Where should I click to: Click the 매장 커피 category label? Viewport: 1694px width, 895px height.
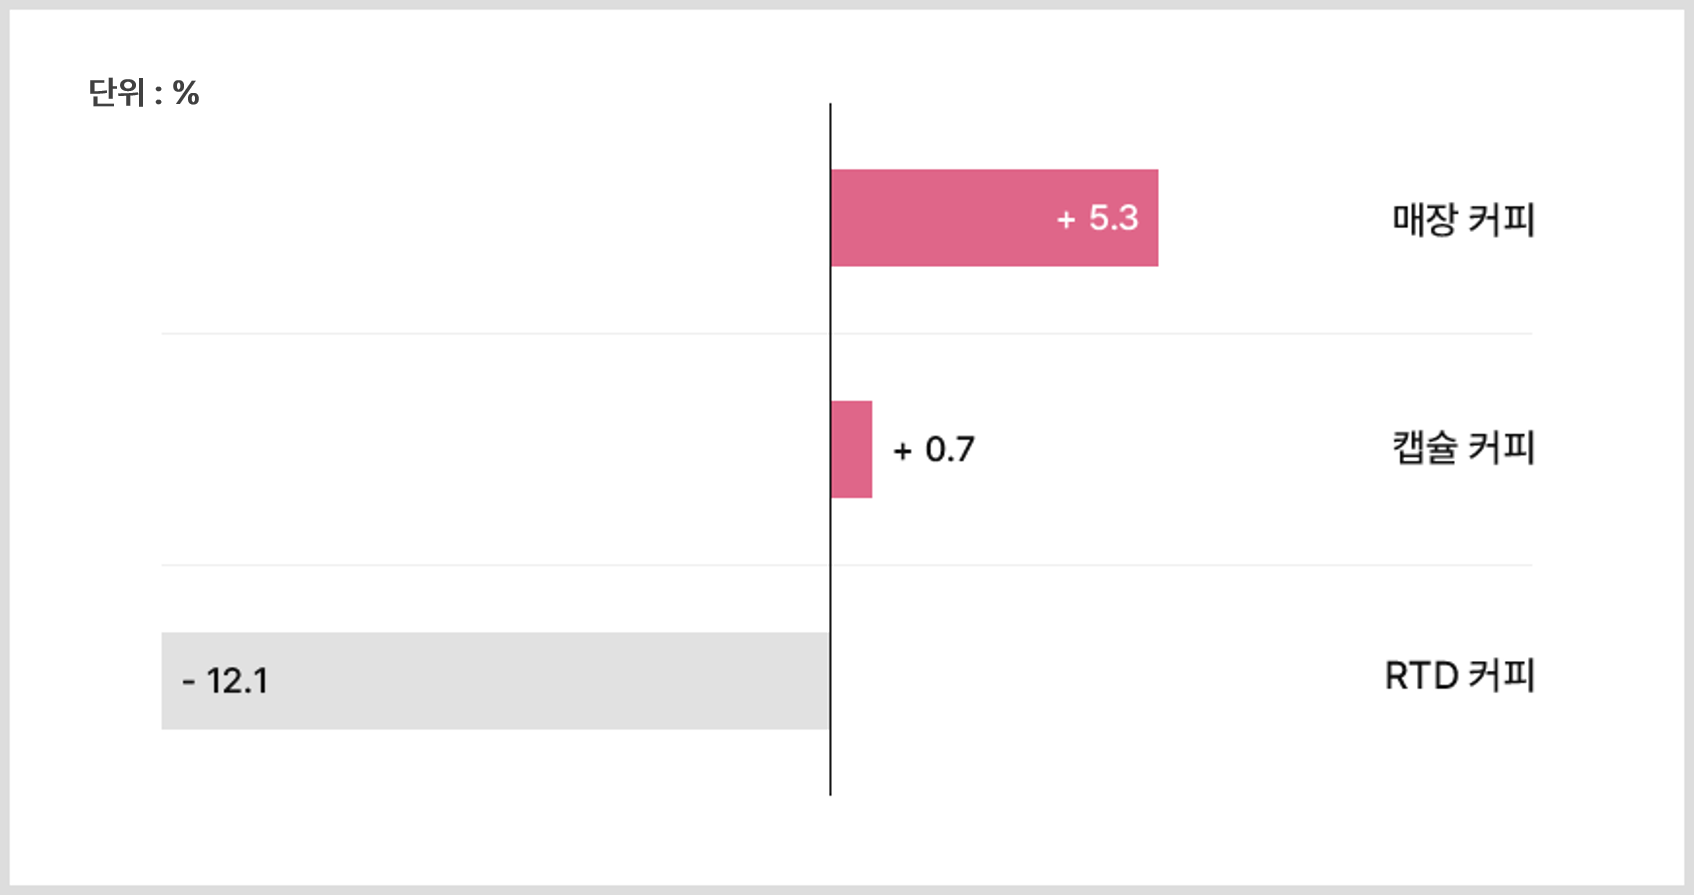tap(1463, 219)
